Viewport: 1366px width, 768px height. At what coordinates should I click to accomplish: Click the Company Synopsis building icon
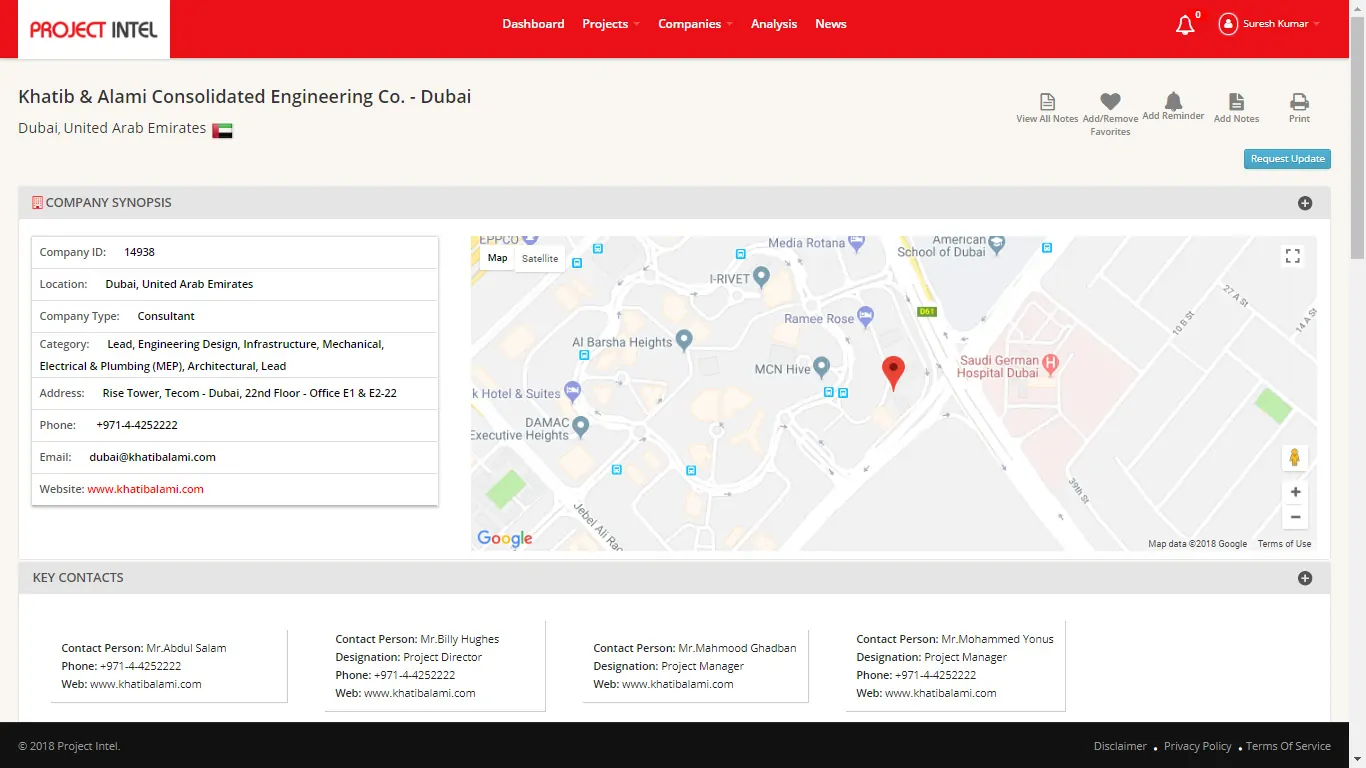pos(38,202)
